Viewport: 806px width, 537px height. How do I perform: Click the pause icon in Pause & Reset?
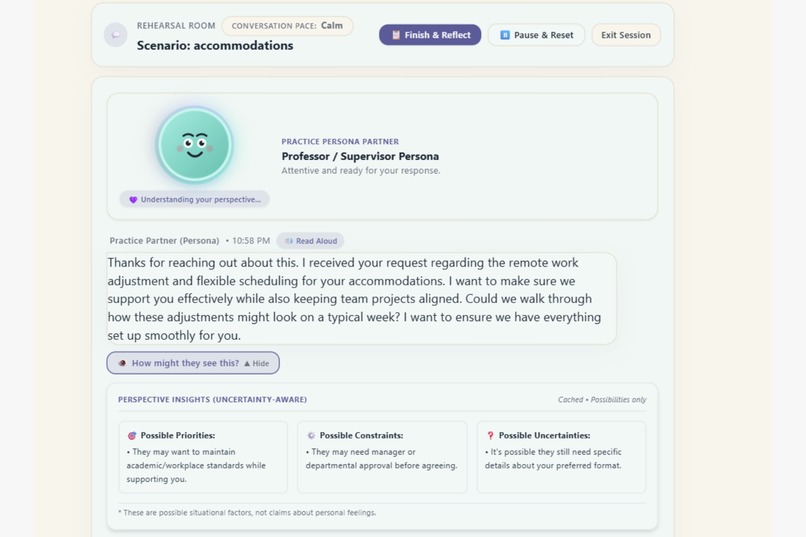pos(505,35)
